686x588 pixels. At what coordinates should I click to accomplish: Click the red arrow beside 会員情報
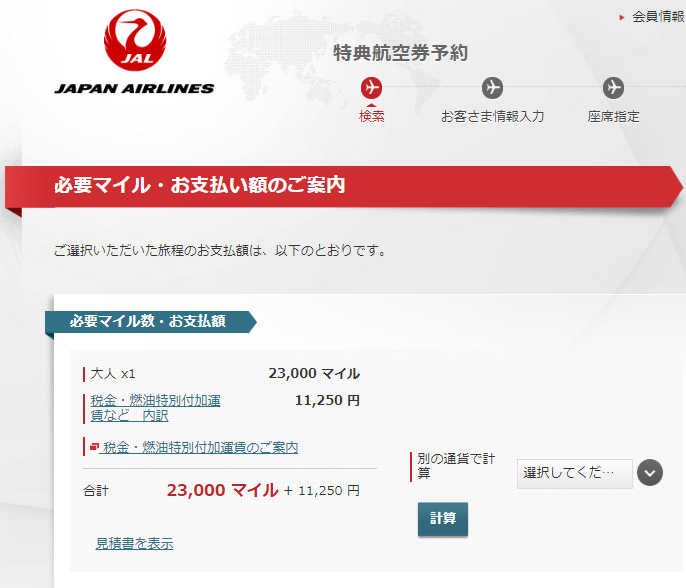[622, 18]
